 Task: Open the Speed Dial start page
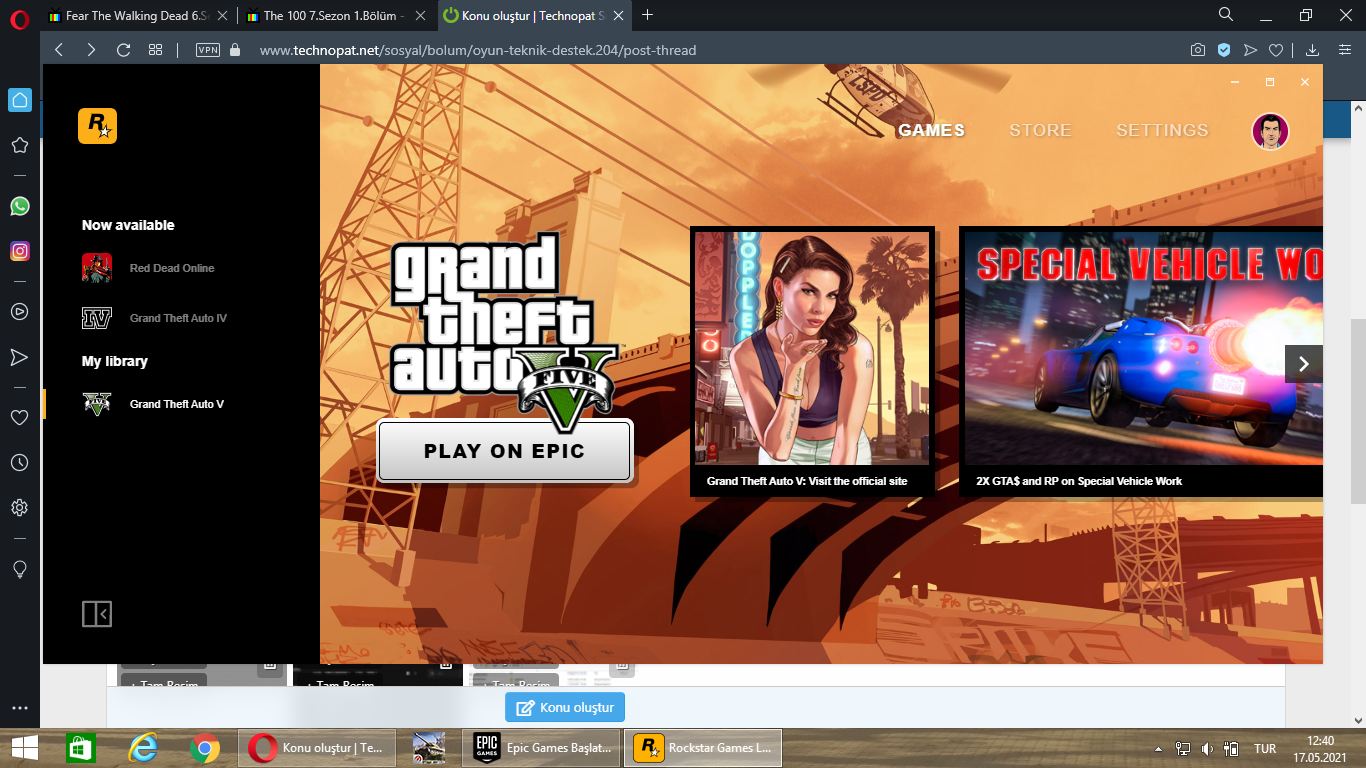coord(155,50)
